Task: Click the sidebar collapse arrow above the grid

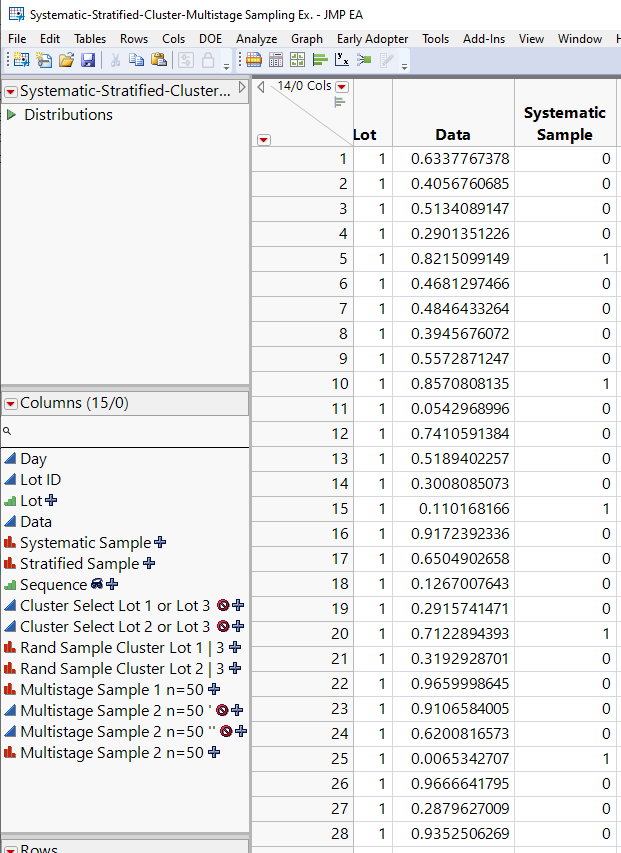Action: pyautogui.click(x=259, y=86)
